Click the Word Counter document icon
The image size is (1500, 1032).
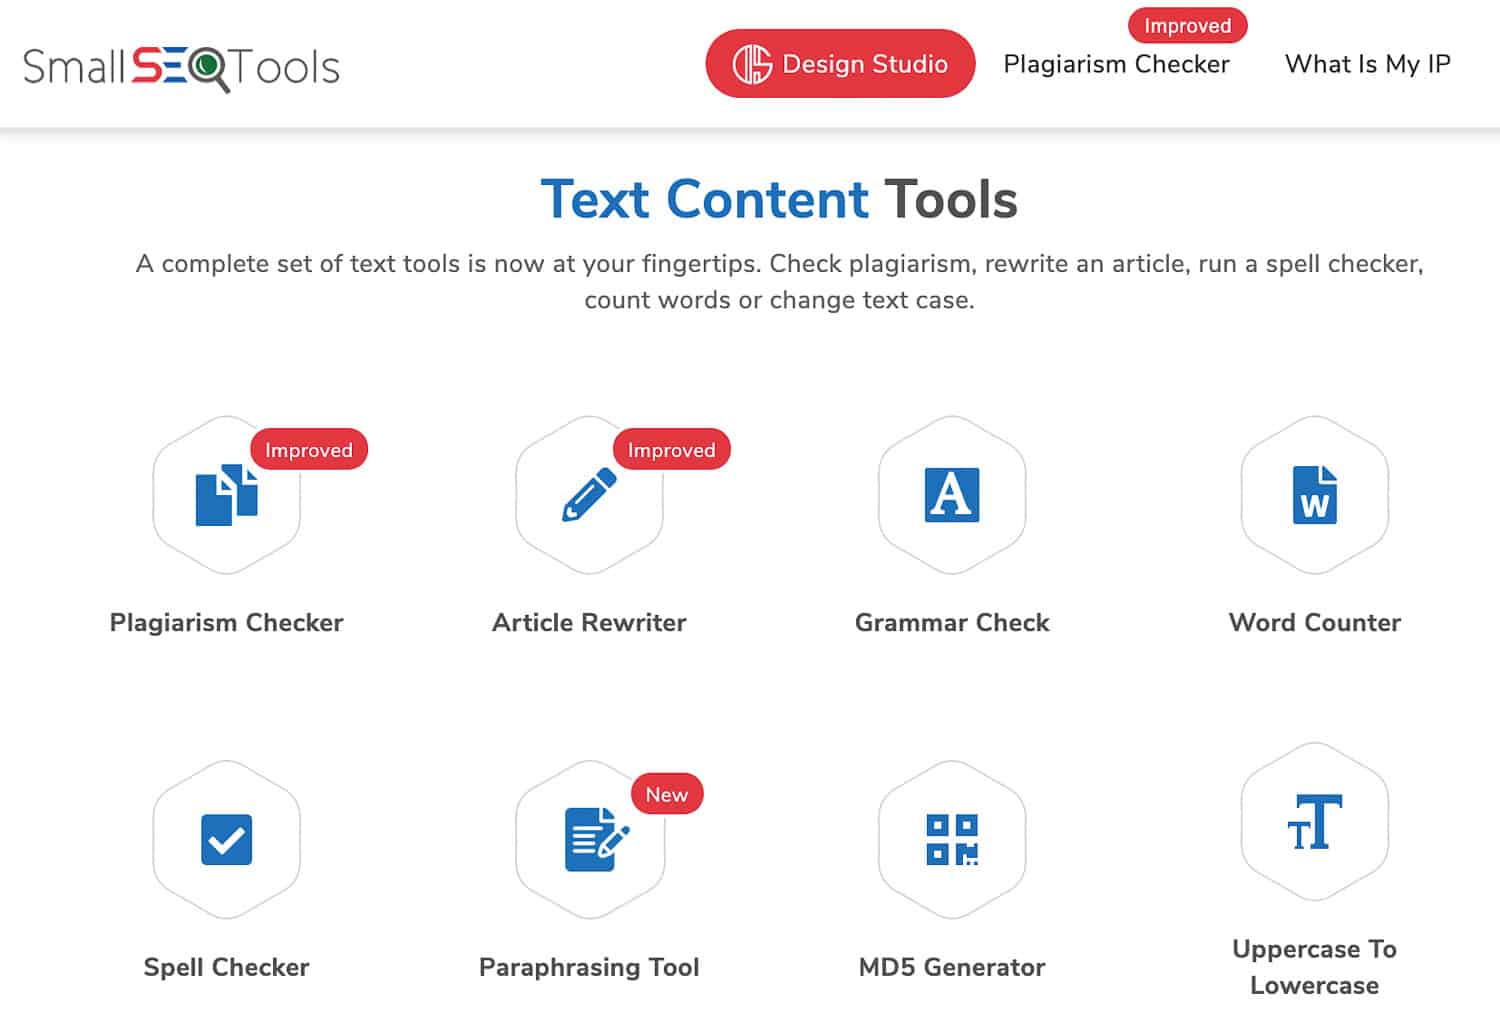pyautogui.click(x=1314, y=494)
